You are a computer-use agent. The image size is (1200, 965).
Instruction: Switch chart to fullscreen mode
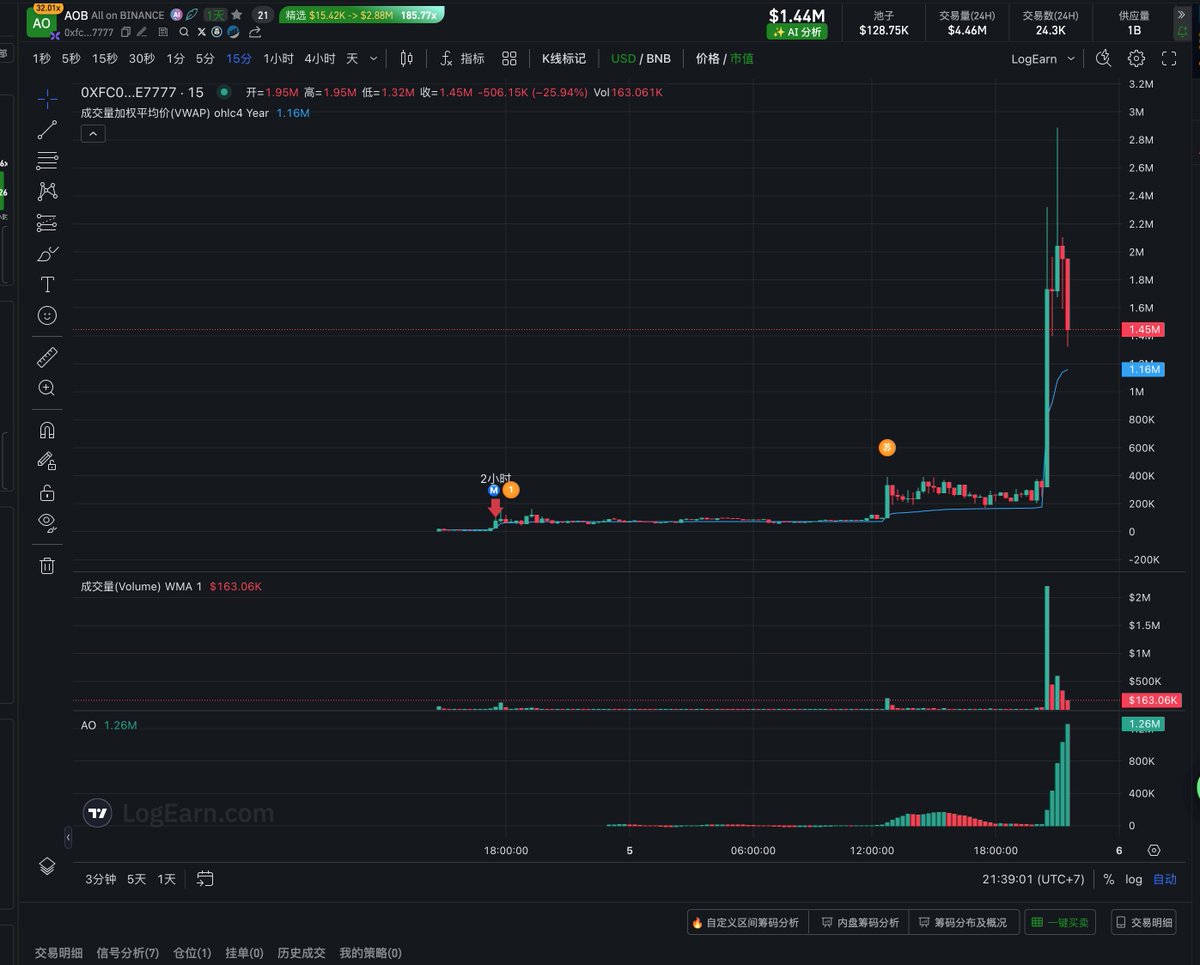[1169, 59]
